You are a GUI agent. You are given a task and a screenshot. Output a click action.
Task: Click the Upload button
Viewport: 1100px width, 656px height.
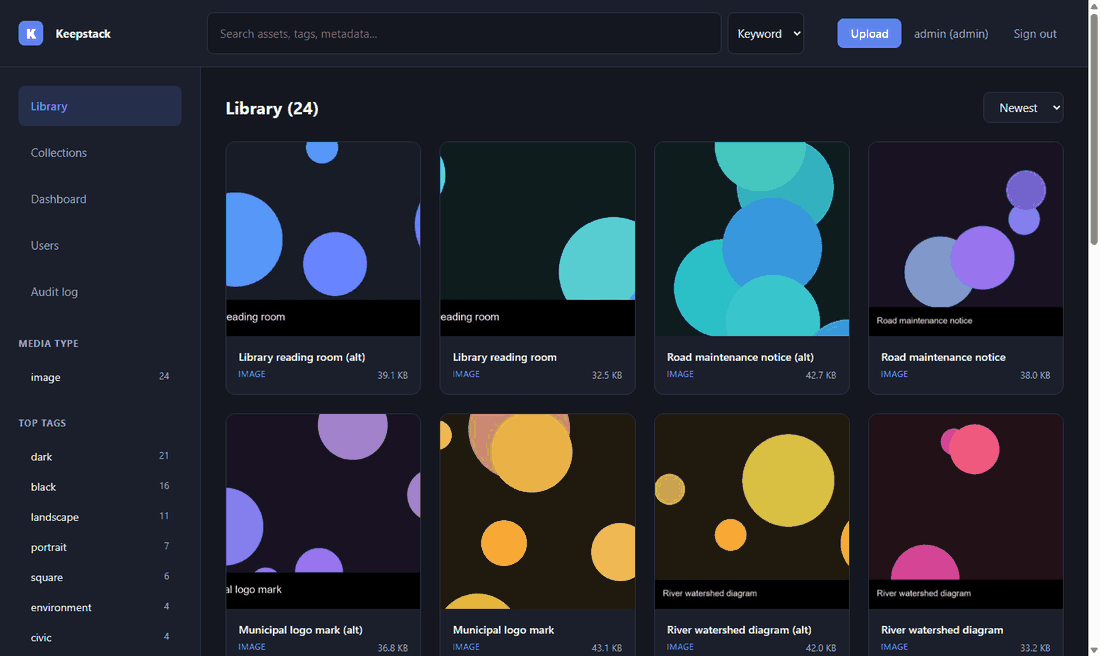(x=869, y=33)
